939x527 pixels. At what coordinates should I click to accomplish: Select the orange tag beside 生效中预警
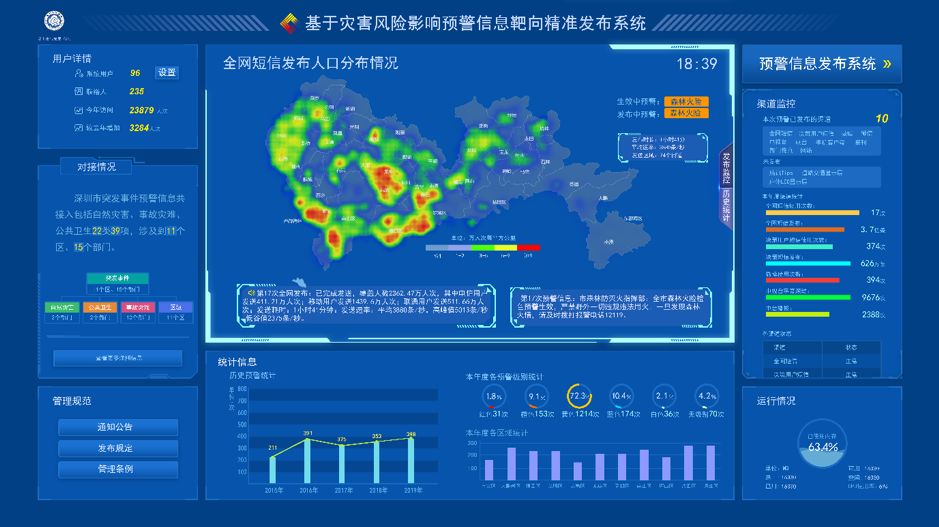686,101
